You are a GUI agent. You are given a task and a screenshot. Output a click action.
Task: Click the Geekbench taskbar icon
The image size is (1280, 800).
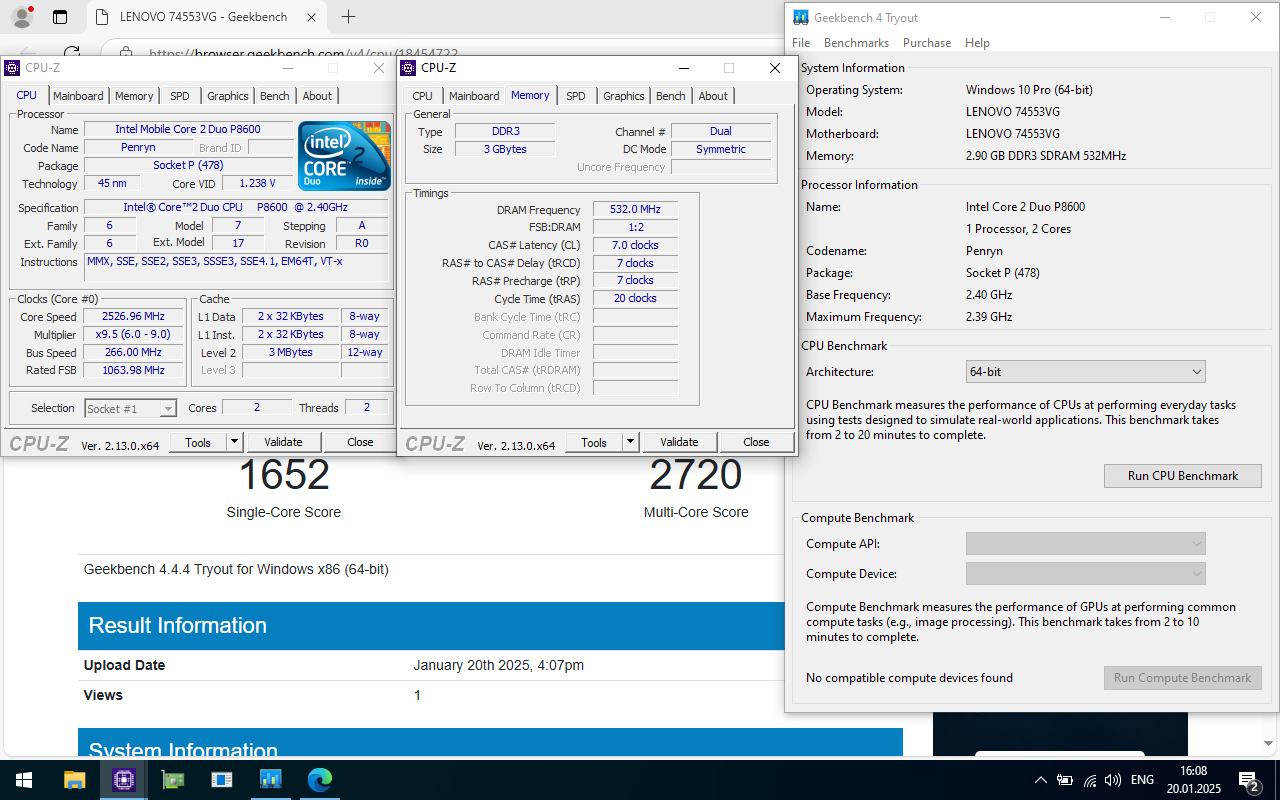pos(270,780)
